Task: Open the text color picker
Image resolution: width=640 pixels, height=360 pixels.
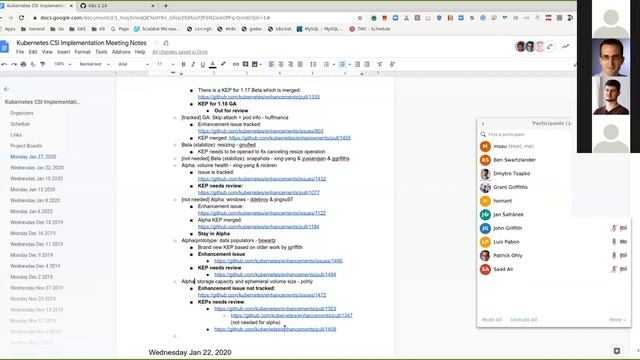Action: pos(213,64)
